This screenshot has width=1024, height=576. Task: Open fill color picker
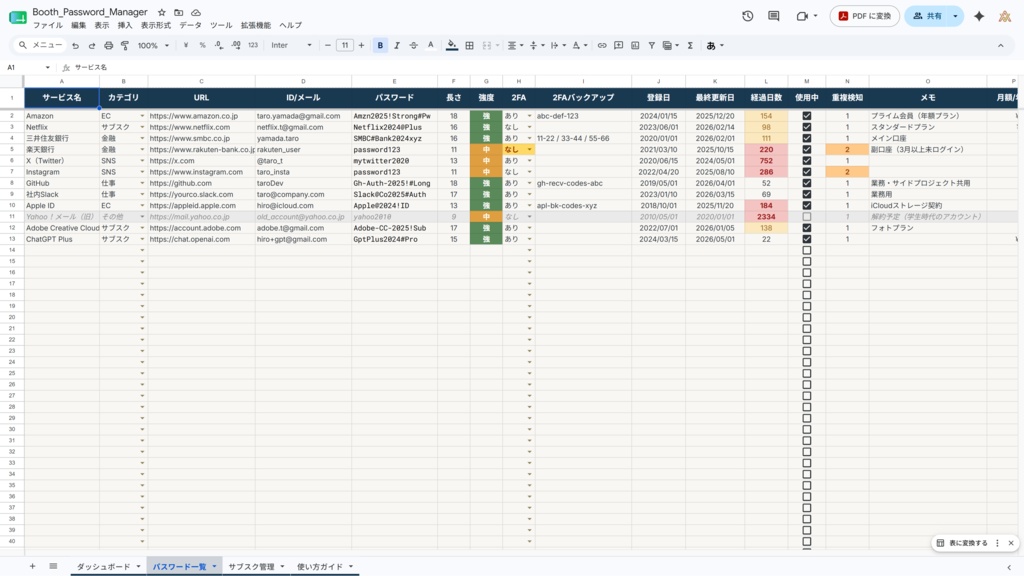point(452,46)
